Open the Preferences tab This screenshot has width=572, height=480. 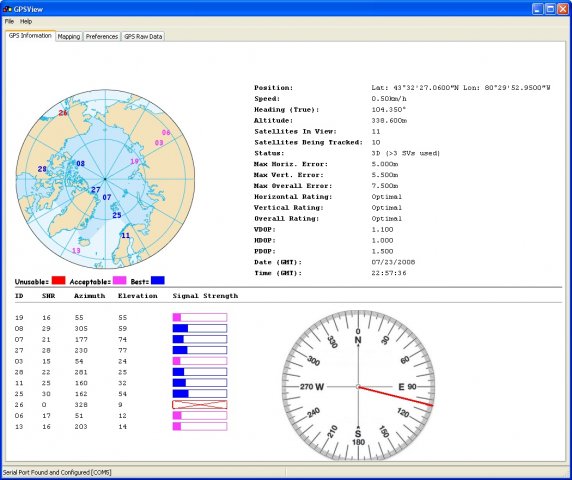pos(102,36)
